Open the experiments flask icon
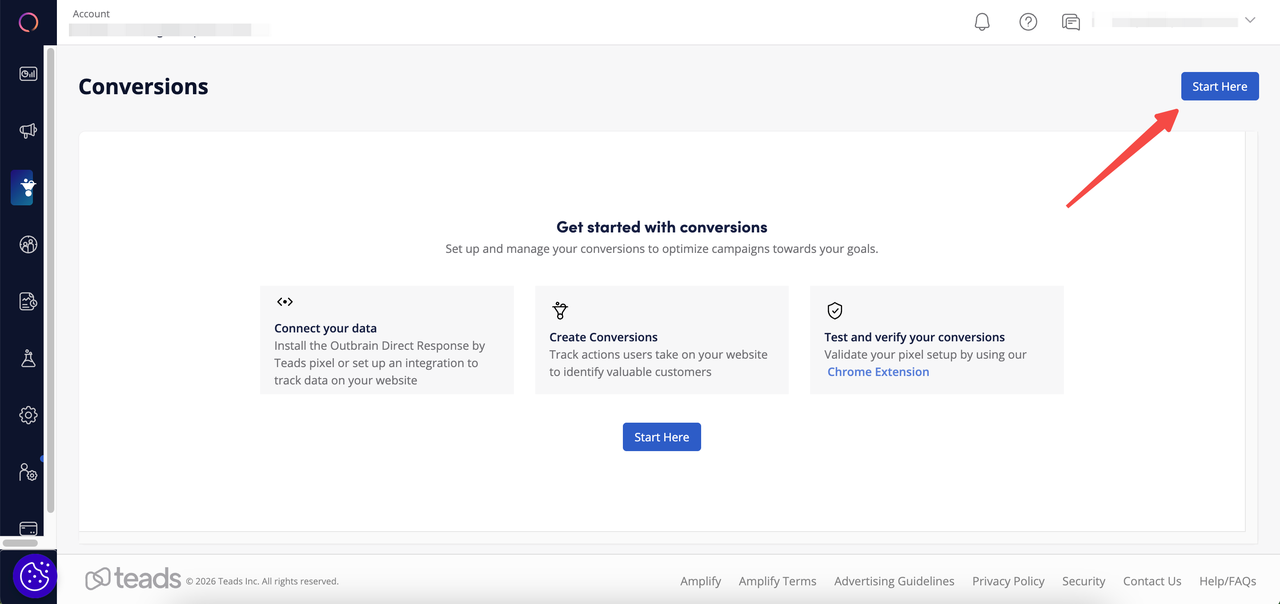1280x604 pixels. 28,359
